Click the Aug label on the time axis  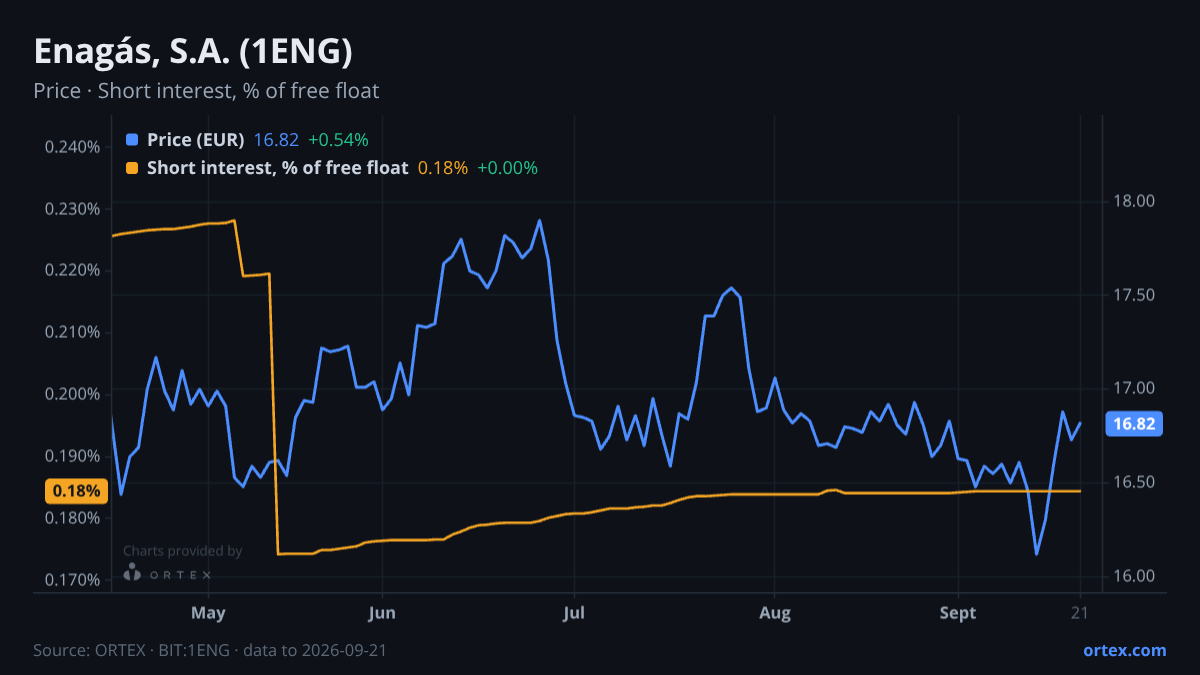(x=774, y=612)
